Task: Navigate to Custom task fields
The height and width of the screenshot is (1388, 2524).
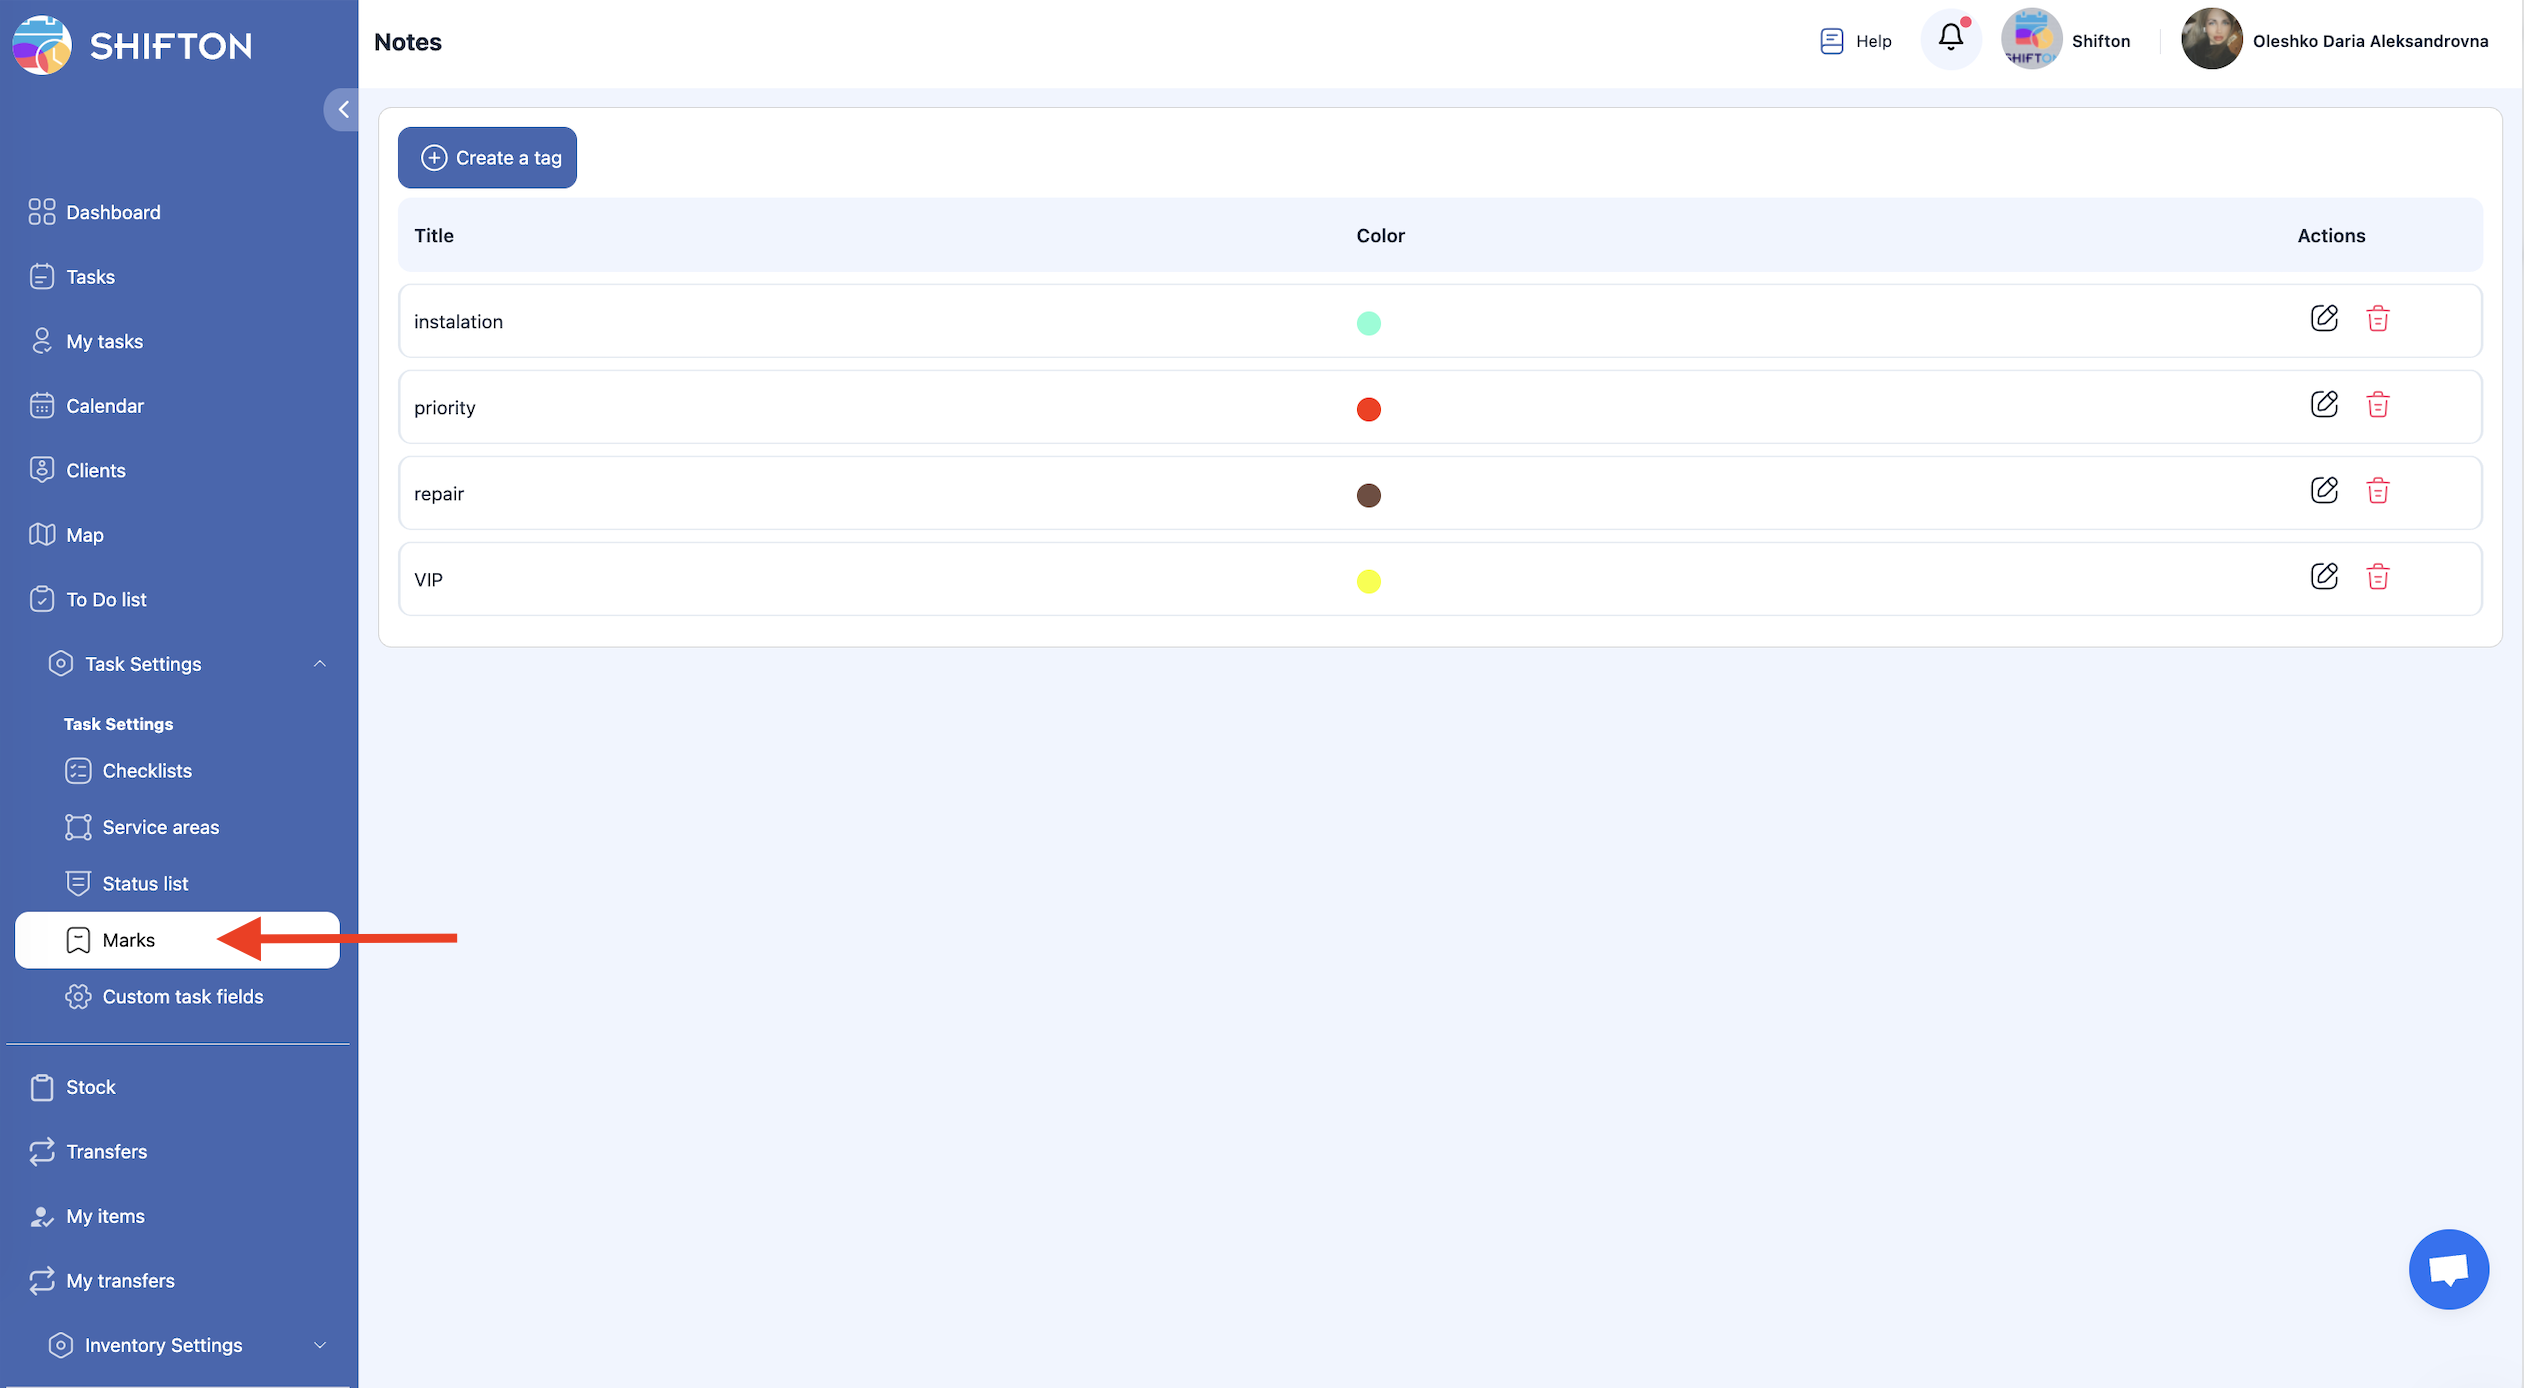Action: click(x=183, y=997)
